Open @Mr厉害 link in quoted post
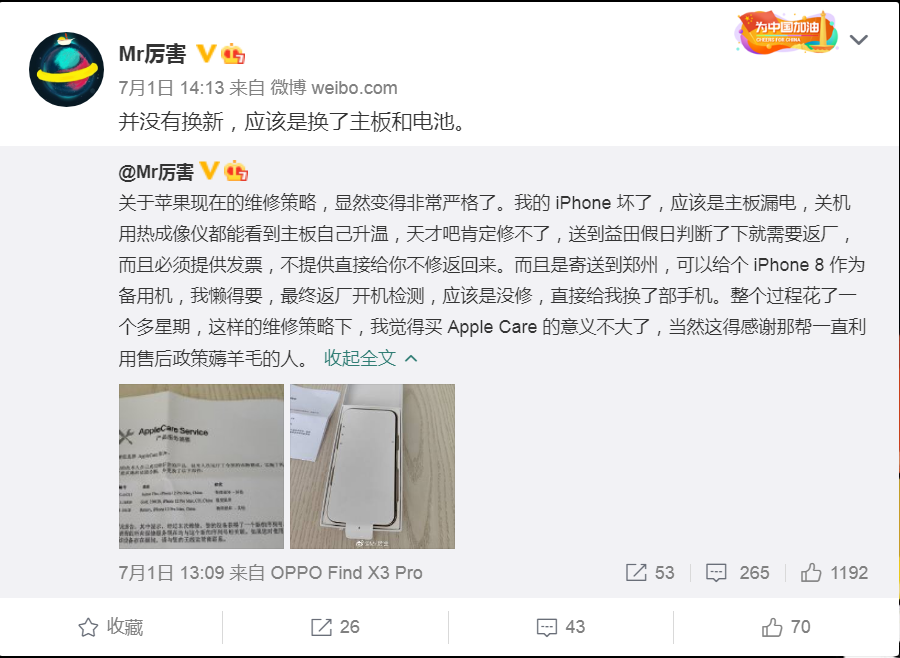Image resolution: width=900 pixels, height=658 pixels. pos(156,172)
